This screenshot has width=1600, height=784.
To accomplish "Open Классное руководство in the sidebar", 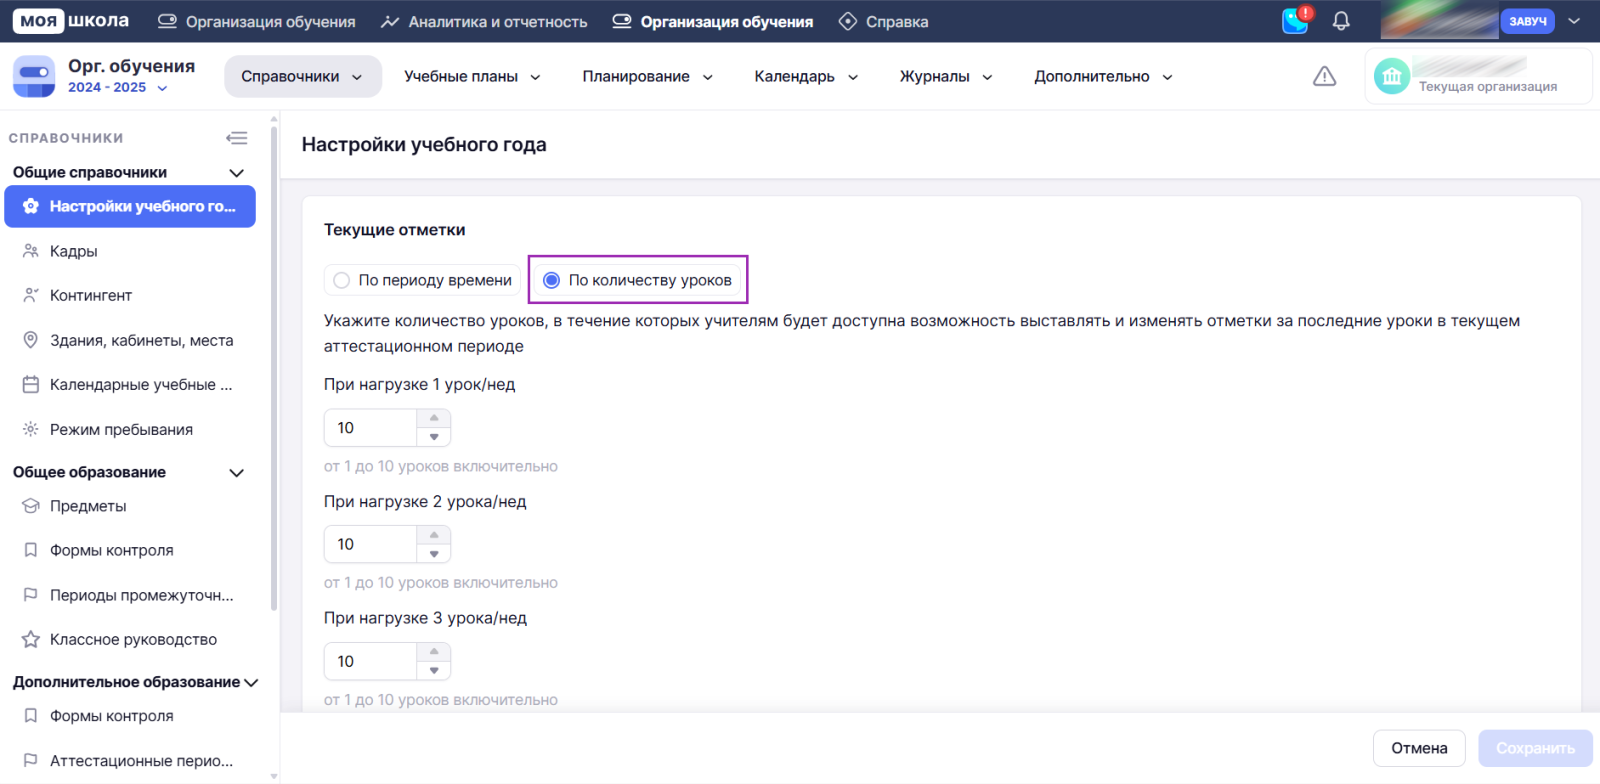I will click(133, 639).
